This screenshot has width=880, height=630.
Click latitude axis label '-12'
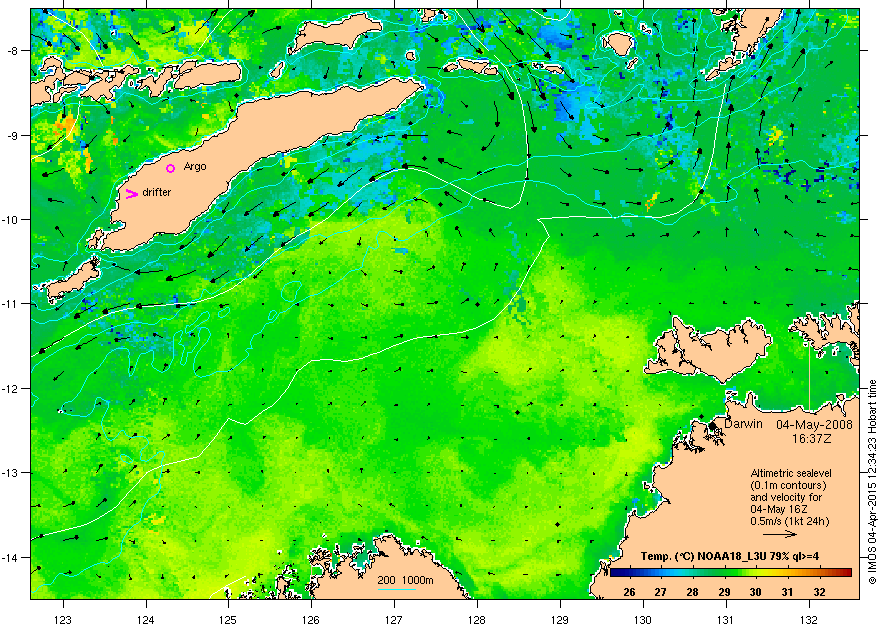point(10,389)
